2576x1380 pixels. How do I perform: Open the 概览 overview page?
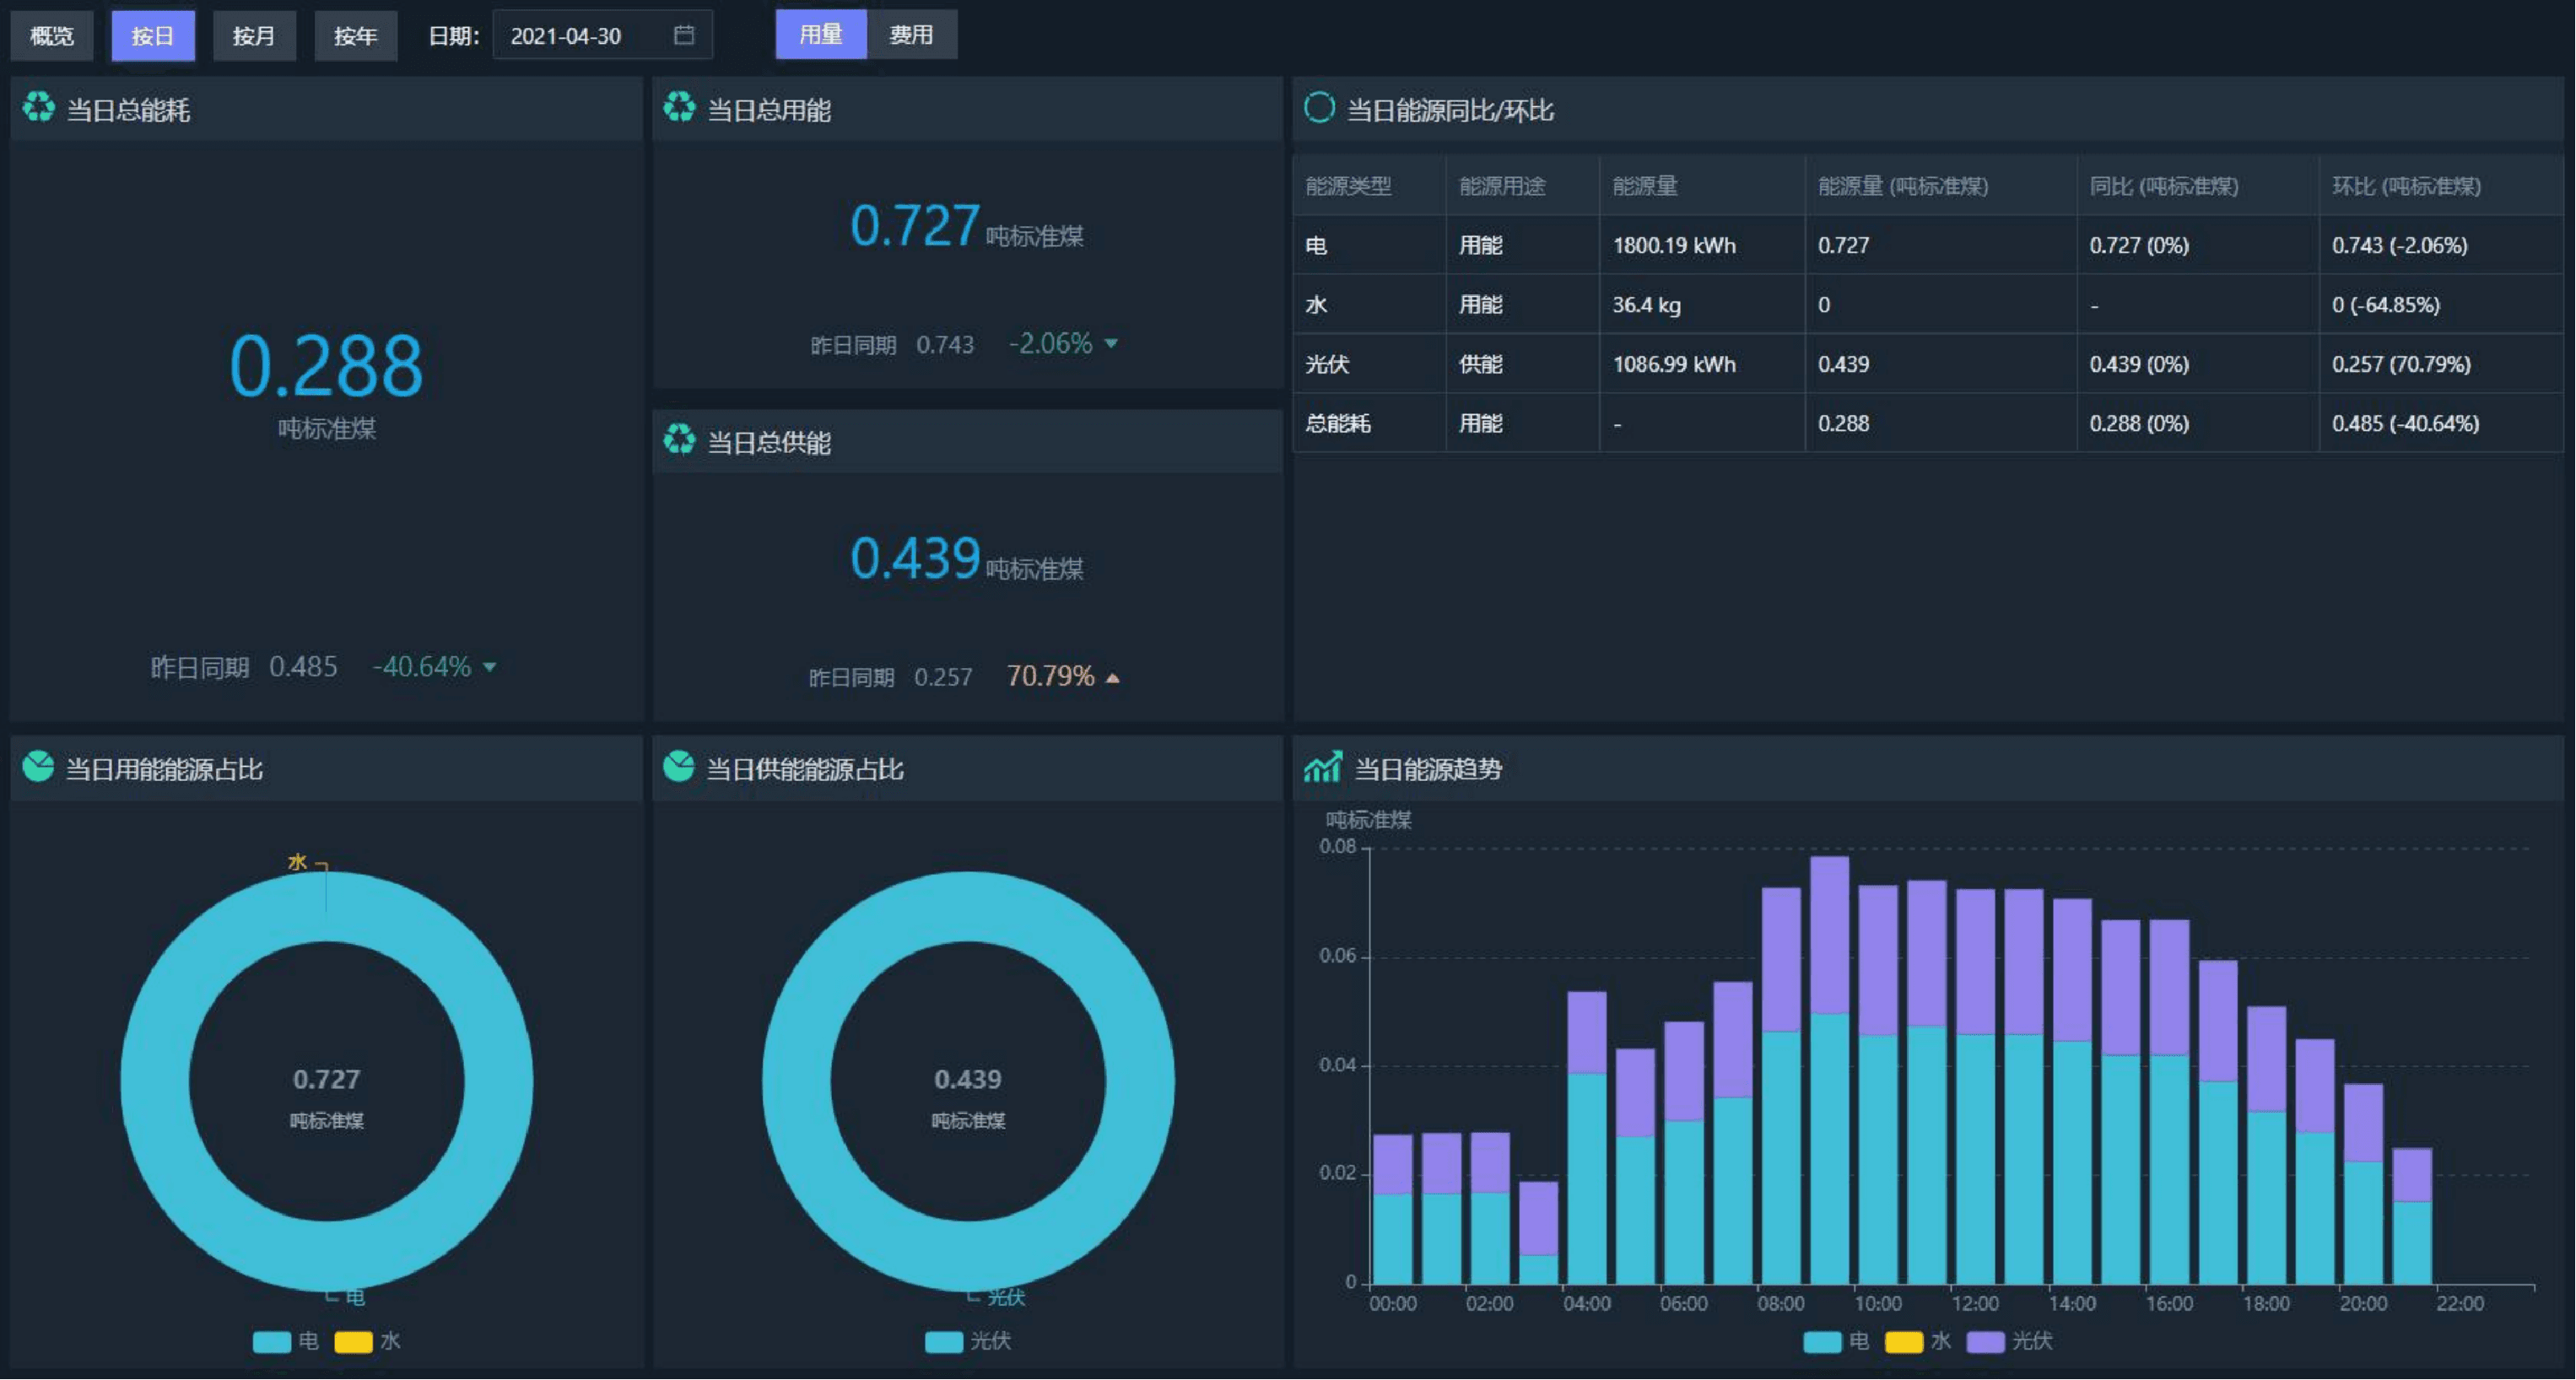51,36
